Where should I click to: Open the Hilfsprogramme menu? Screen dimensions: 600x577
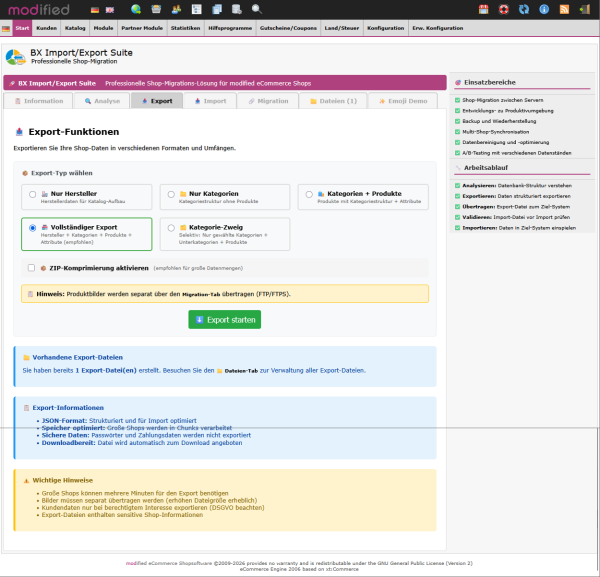[223, 28]
